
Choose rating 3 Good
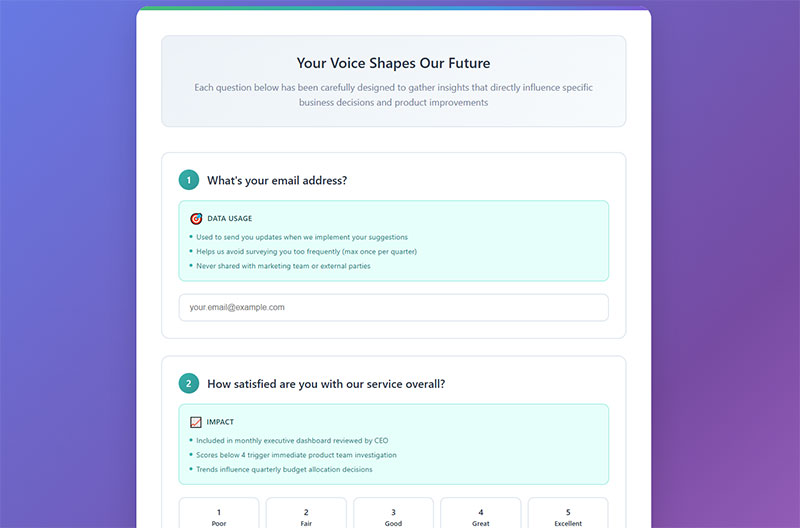pos(393,513)
